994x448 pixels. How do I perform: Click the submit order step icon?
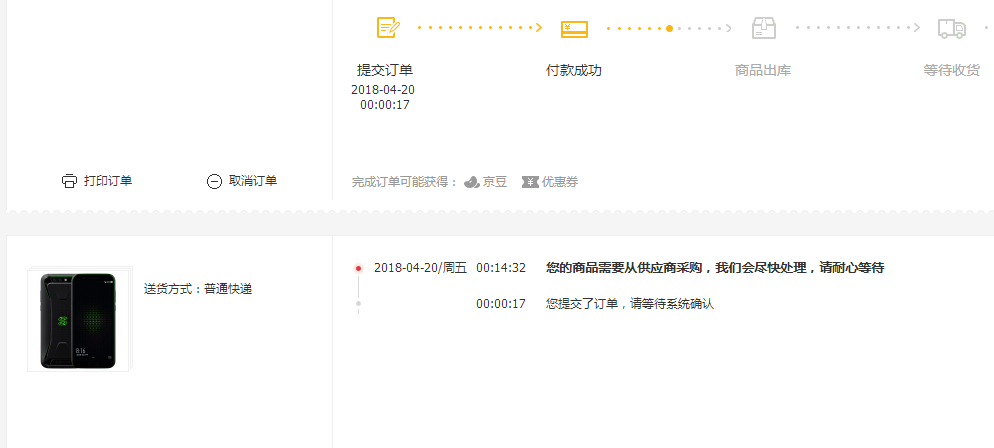click(388, 28)
